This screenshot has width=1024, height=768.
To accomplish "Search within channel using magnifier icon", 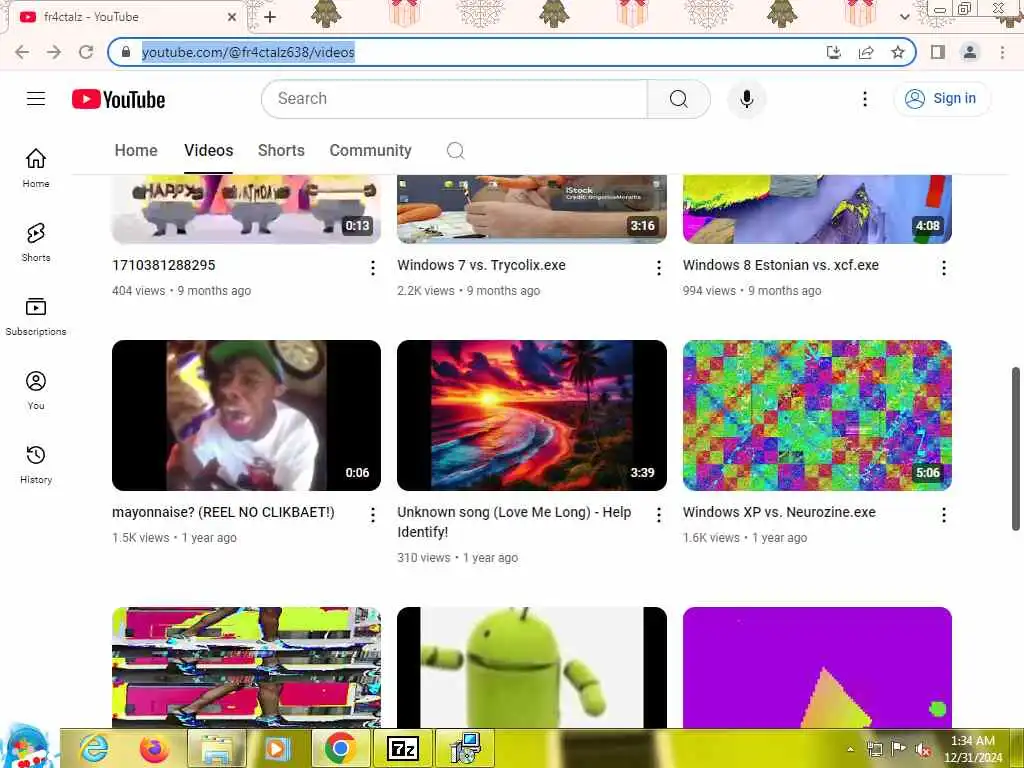I will pos(455,151).
